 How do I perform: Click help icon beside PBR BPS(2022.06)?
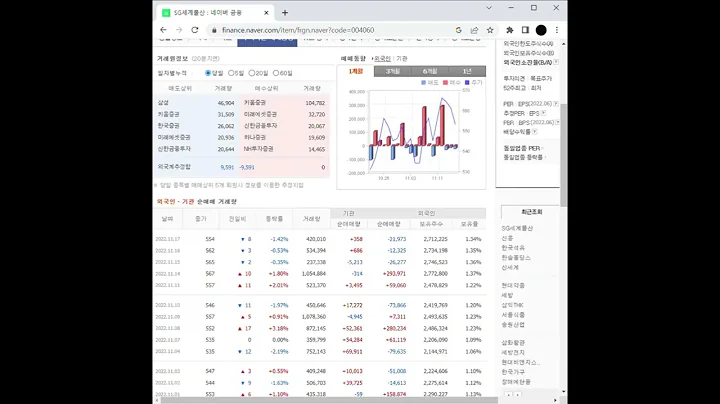pyautogui.click(x=557, y=123)
